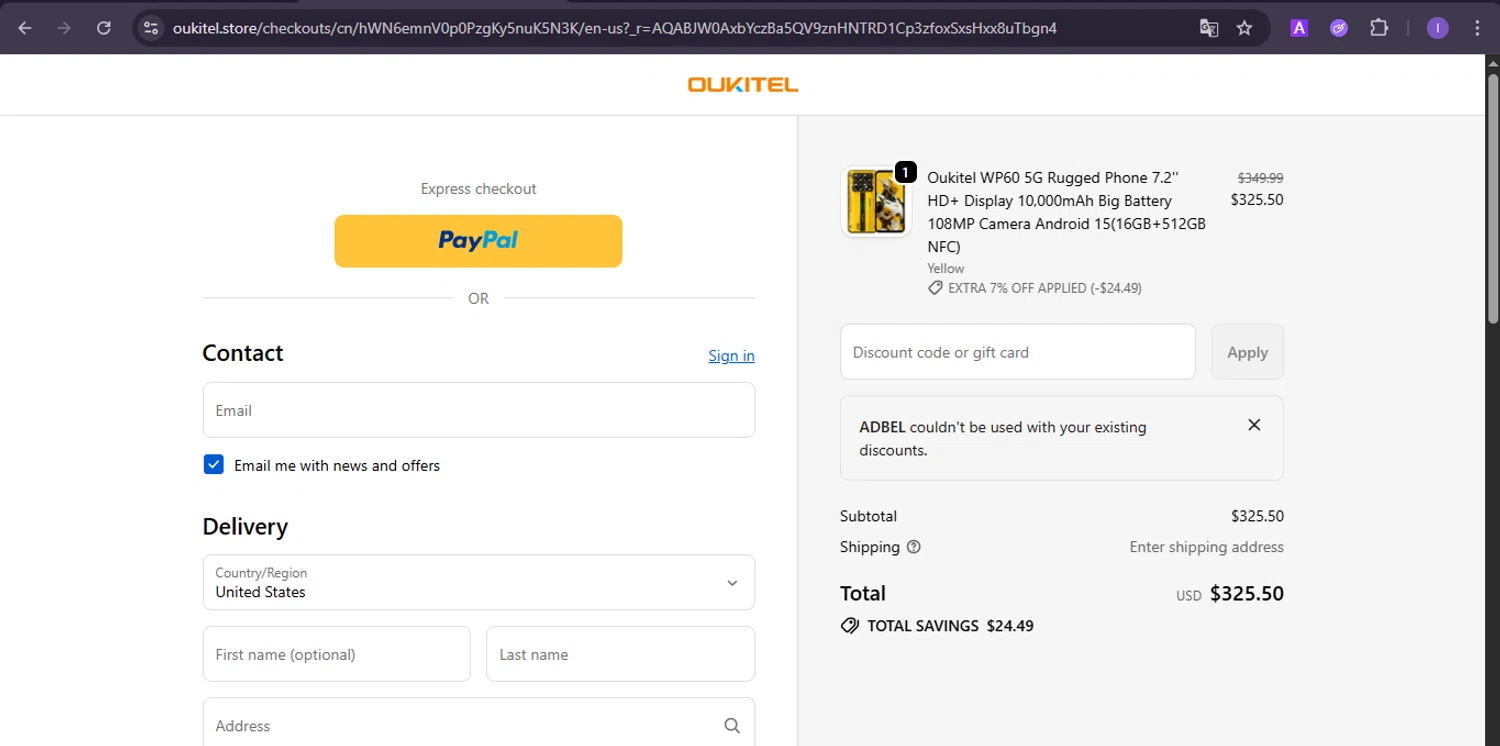Dismiss the ADBEL discount error message
Viewport: 1500px width, 746px height.
1254,425
